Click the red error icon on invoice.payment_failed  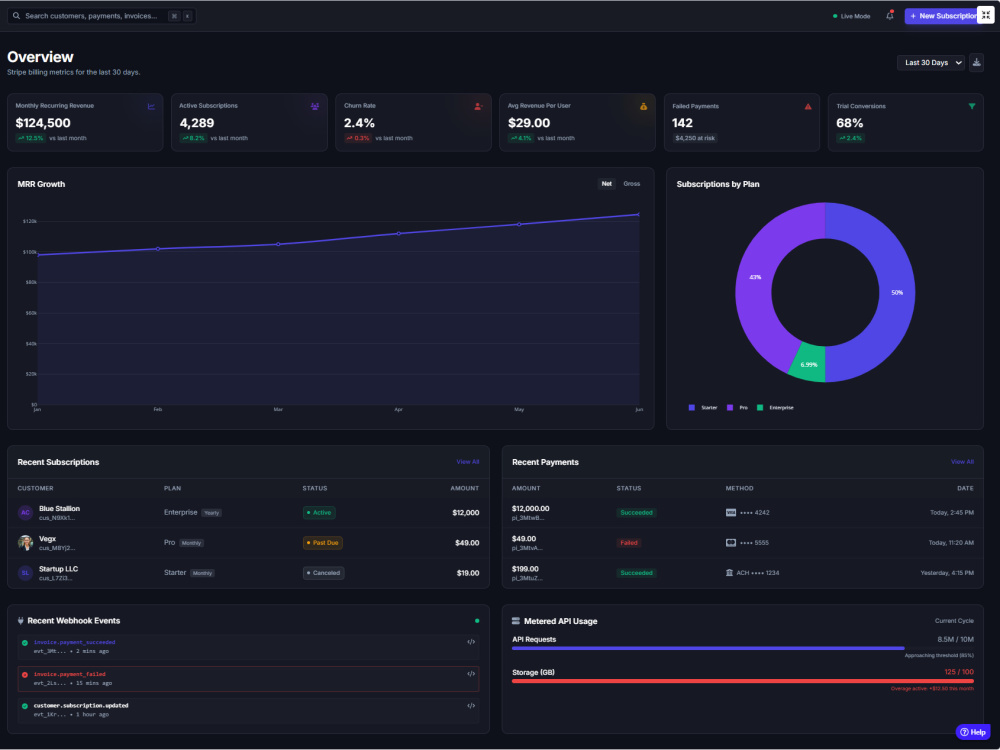coord(25,675)
